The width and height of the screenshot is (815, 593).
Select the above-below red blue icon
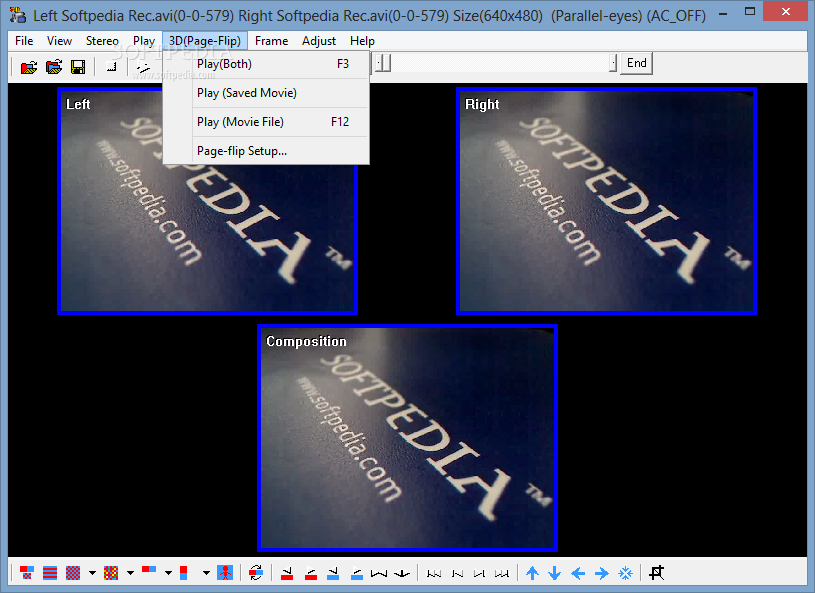point(184,573)
